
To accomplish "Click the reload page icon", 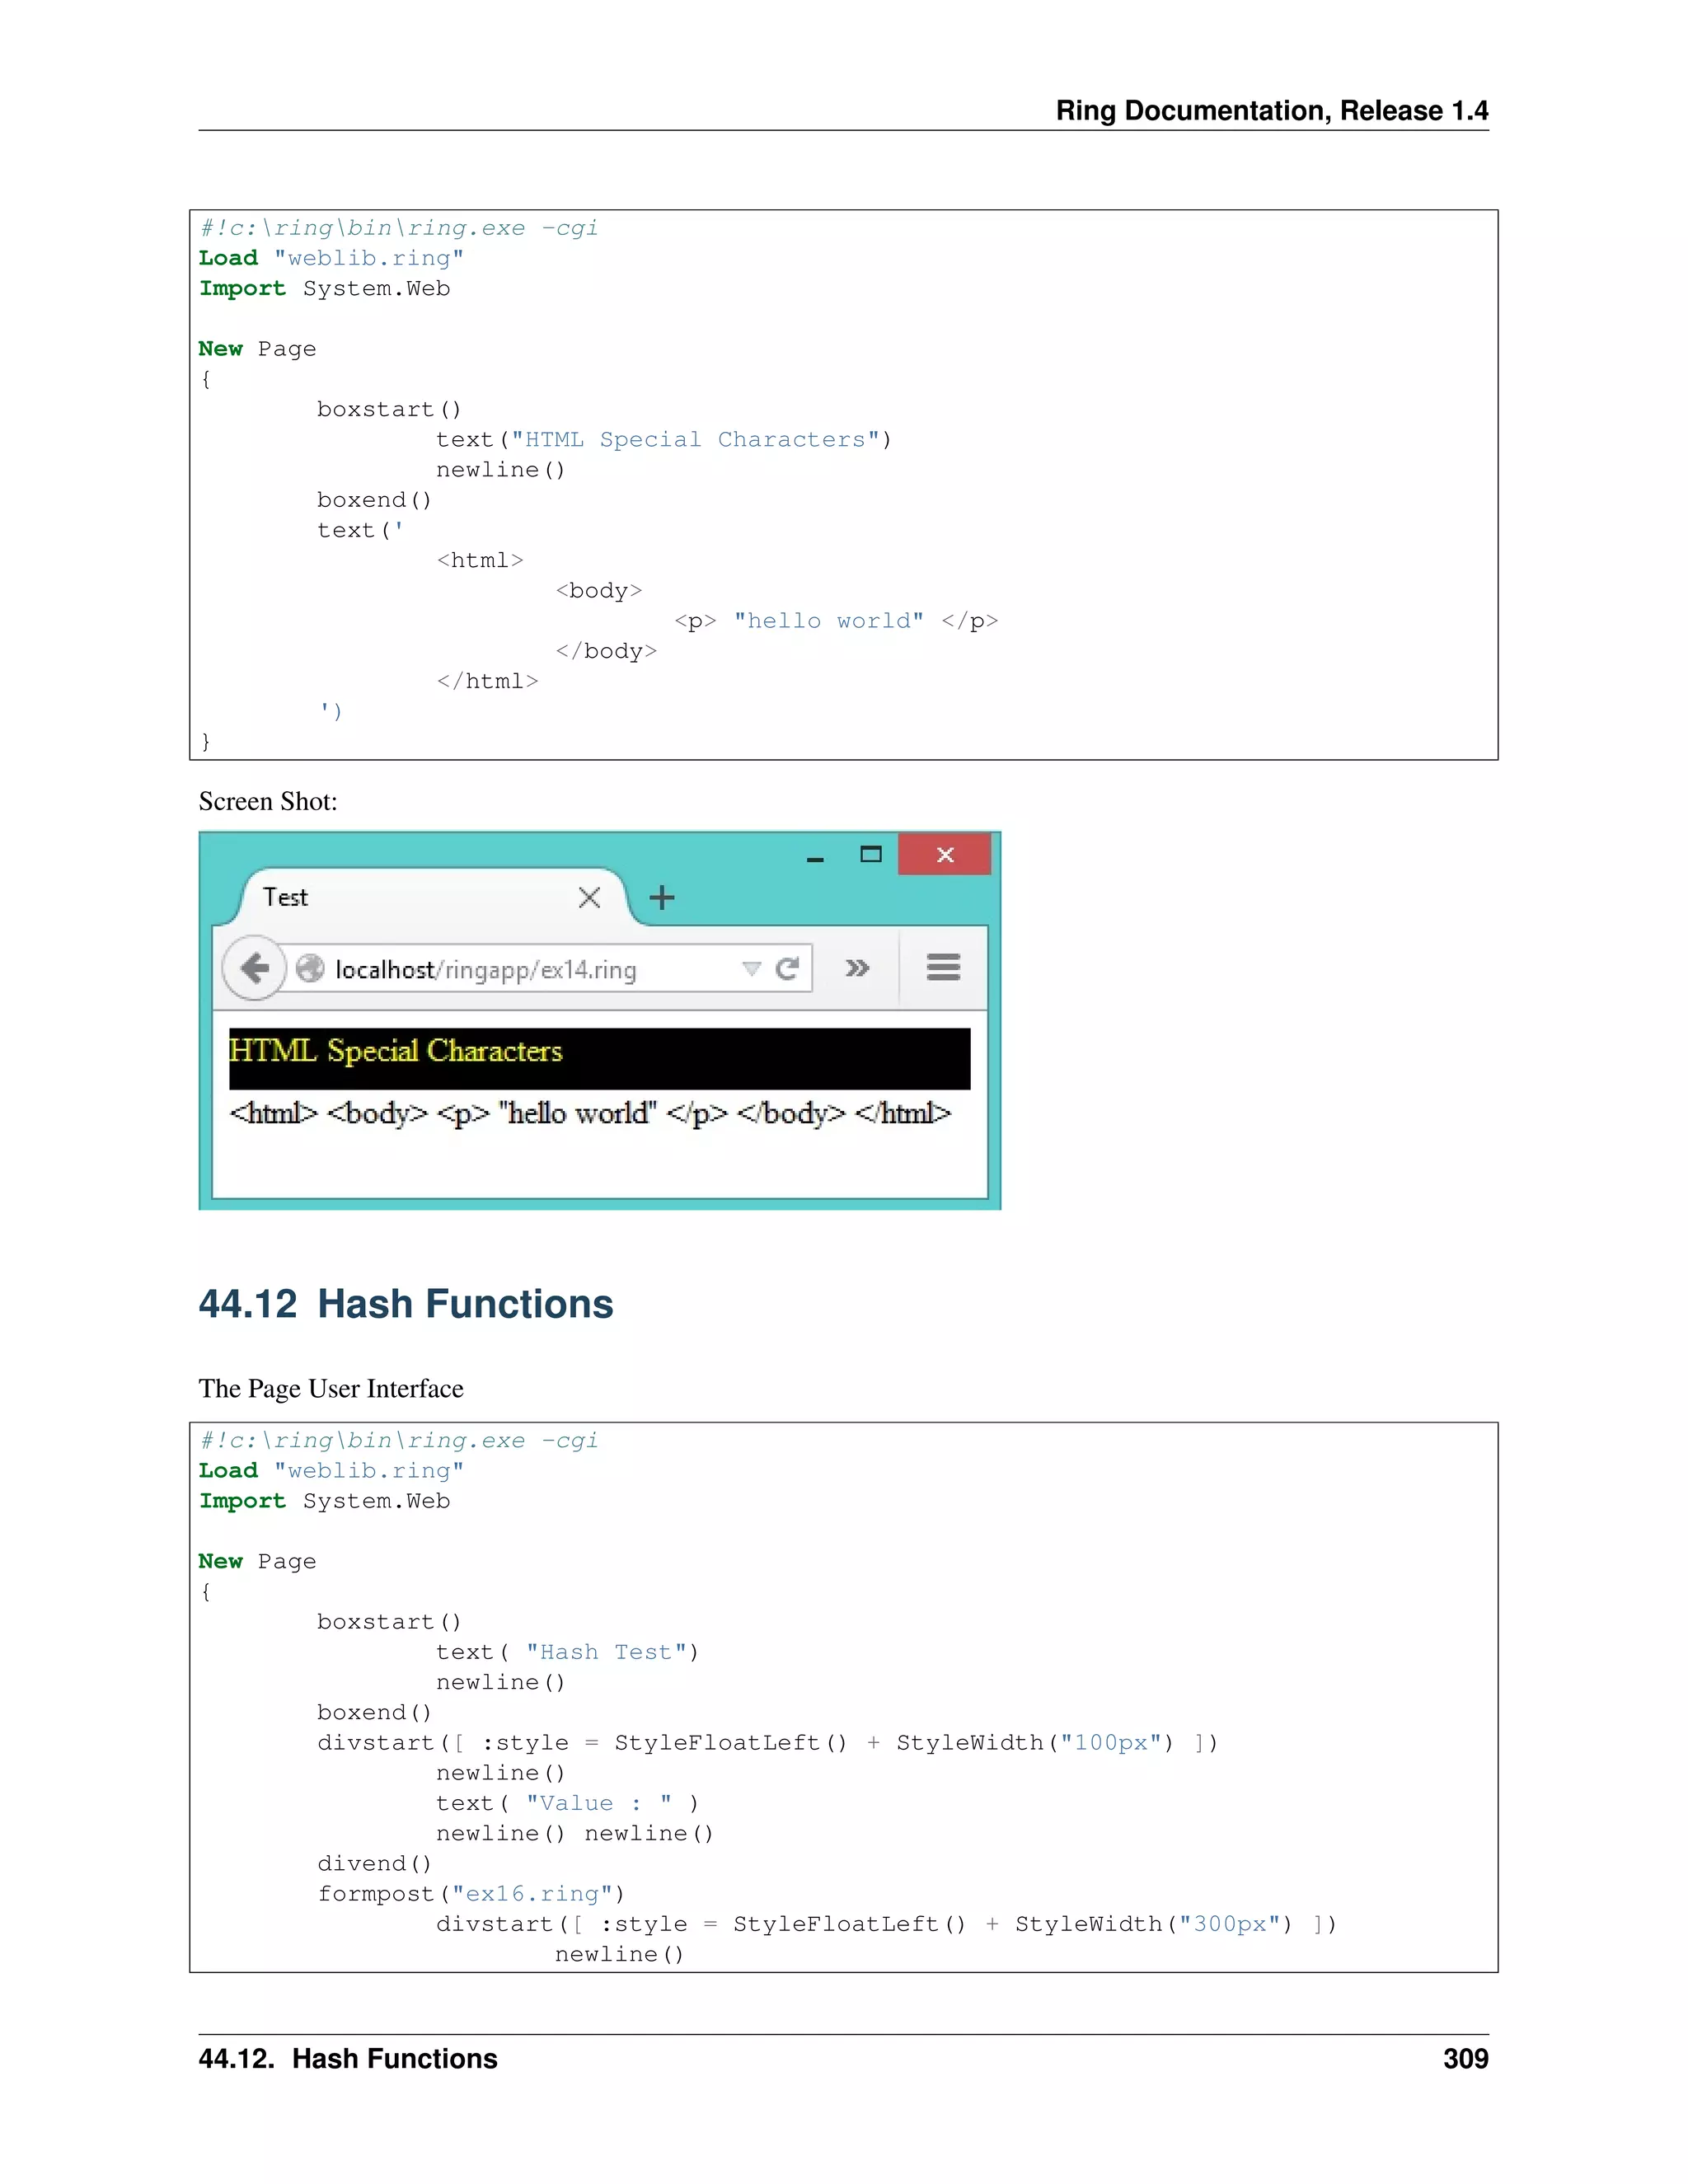I will [x=787, y=968].
